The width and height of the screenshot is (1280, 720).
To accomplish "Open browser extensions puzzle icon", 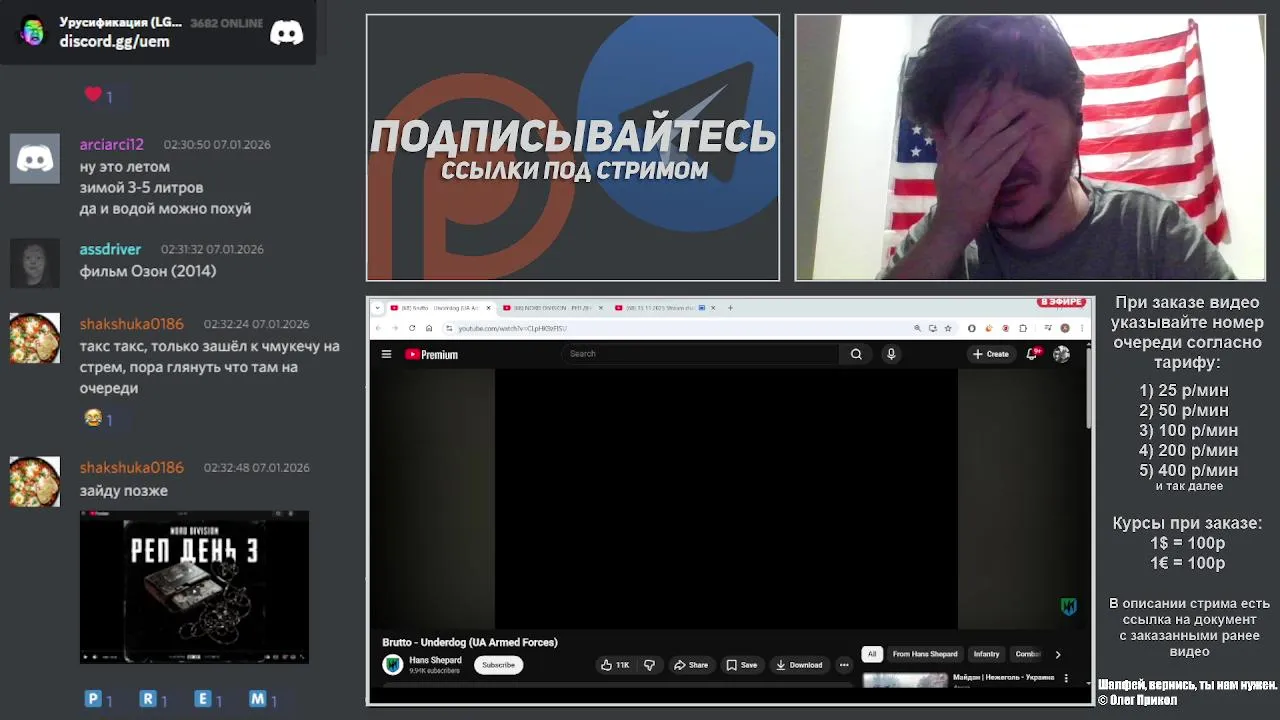I will [1023, 328].
